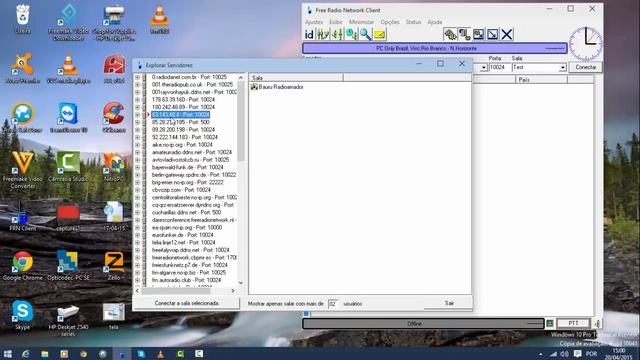Image resolution: width=640 pixels, height=360 pixels.
Task: Open the Google Chrome desktop icon
Action: 22,266
